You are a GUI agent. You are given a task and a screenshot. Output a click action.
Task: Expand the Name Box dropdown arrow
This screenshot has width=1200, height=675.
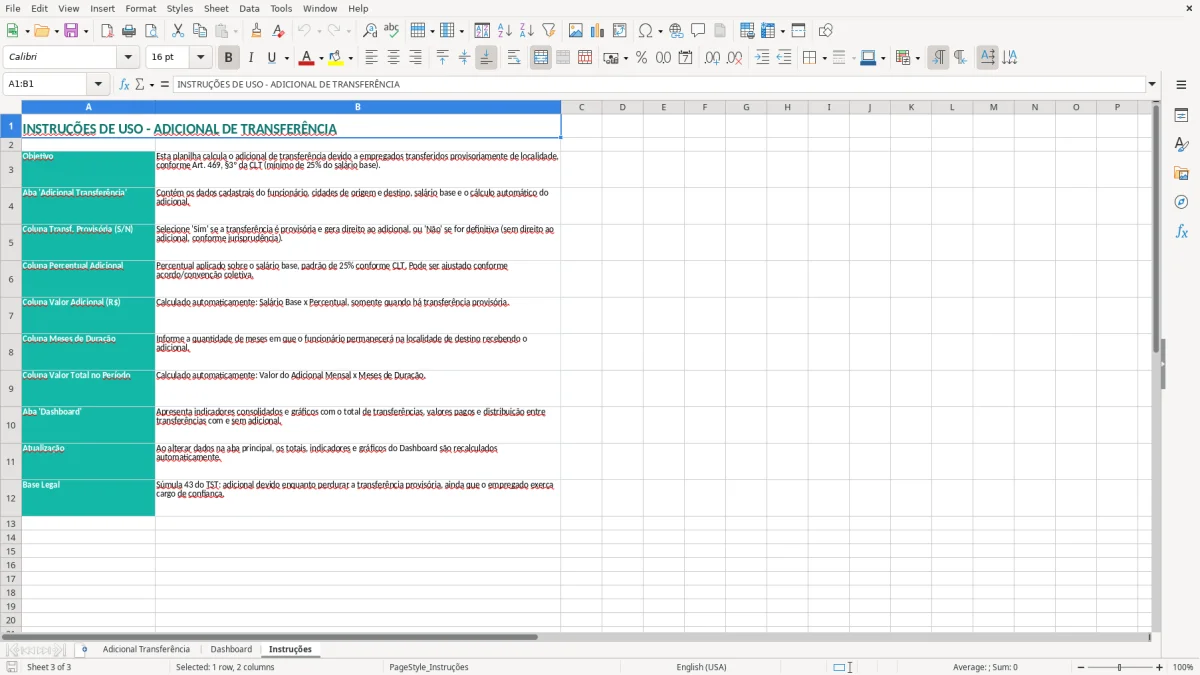click(x=98, y=84)
